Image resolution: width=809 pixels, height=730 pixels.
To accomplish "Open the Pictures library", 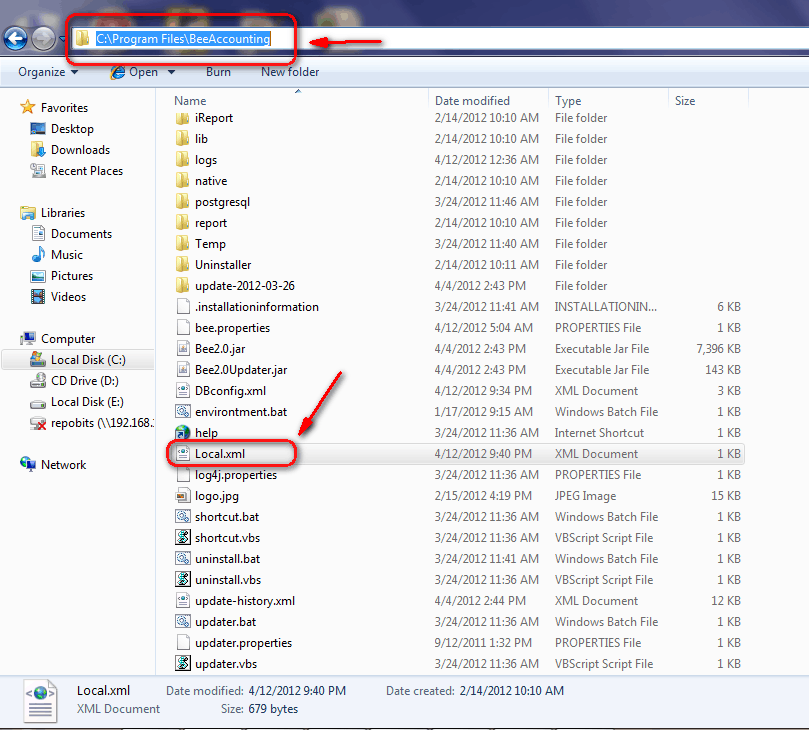I will [x=72, y=276].
